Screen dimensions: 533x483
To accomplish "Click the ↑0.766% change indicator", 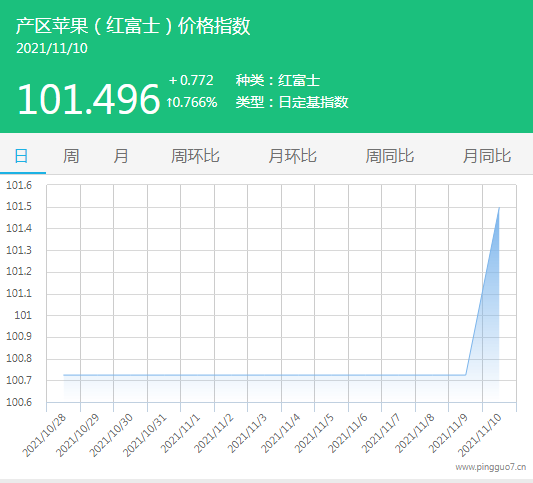I will coord(192,102).
